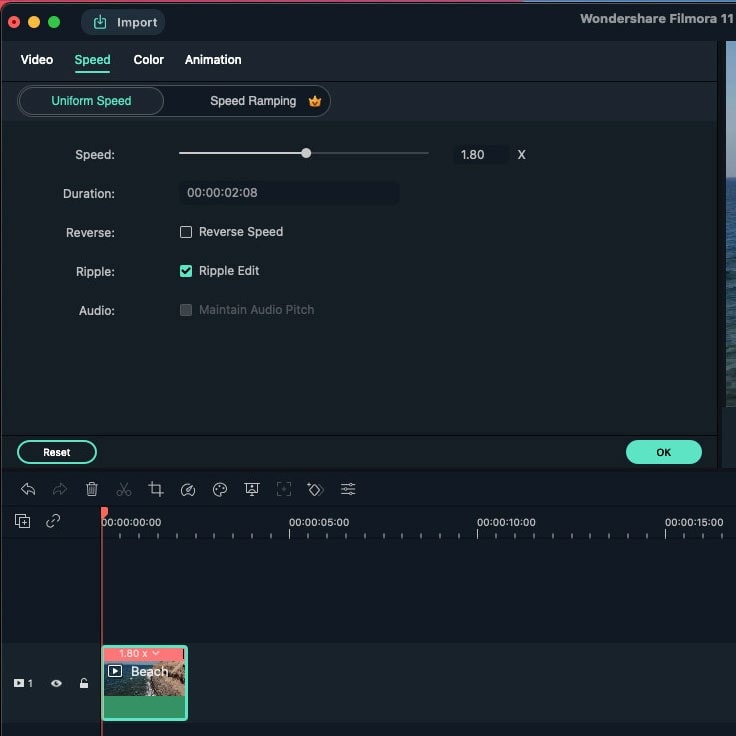Toggle track 1 visibility eye
Screen dimensions: 736x736
coord(56,683)
